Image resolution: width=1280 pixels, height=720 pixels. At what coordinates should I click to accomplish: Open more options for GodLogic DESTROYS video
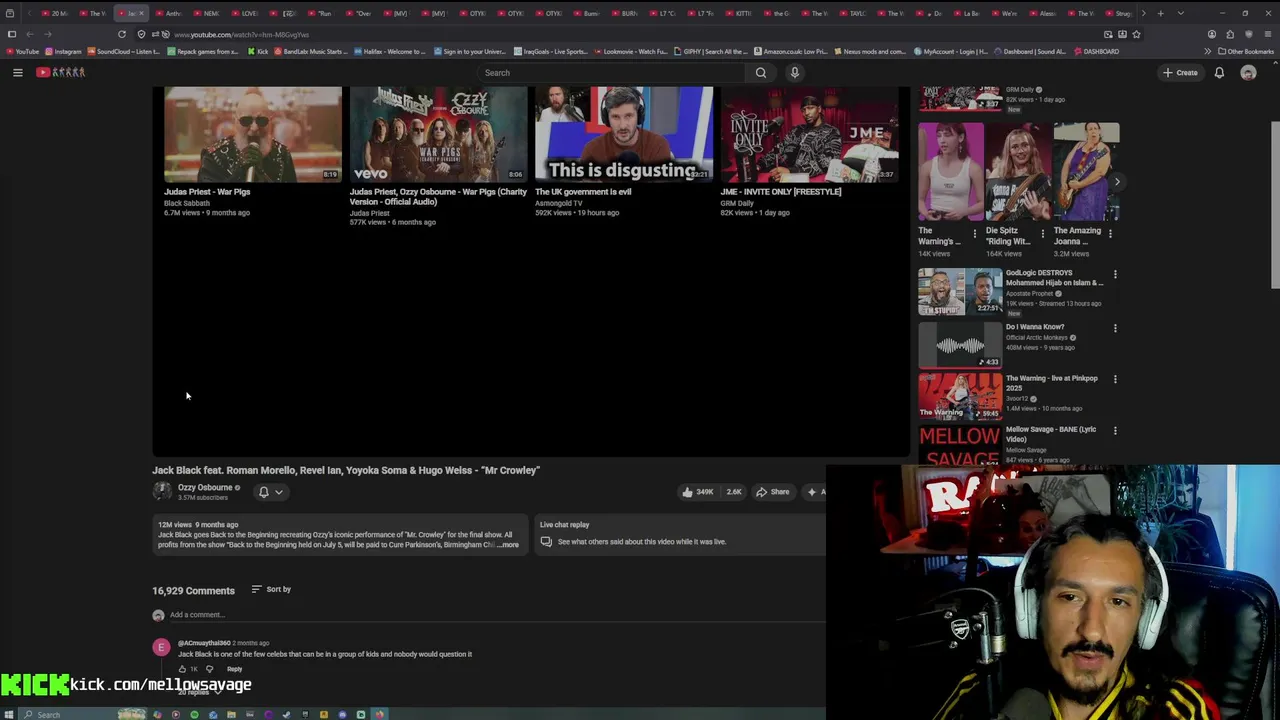[x=1115, y=274]
